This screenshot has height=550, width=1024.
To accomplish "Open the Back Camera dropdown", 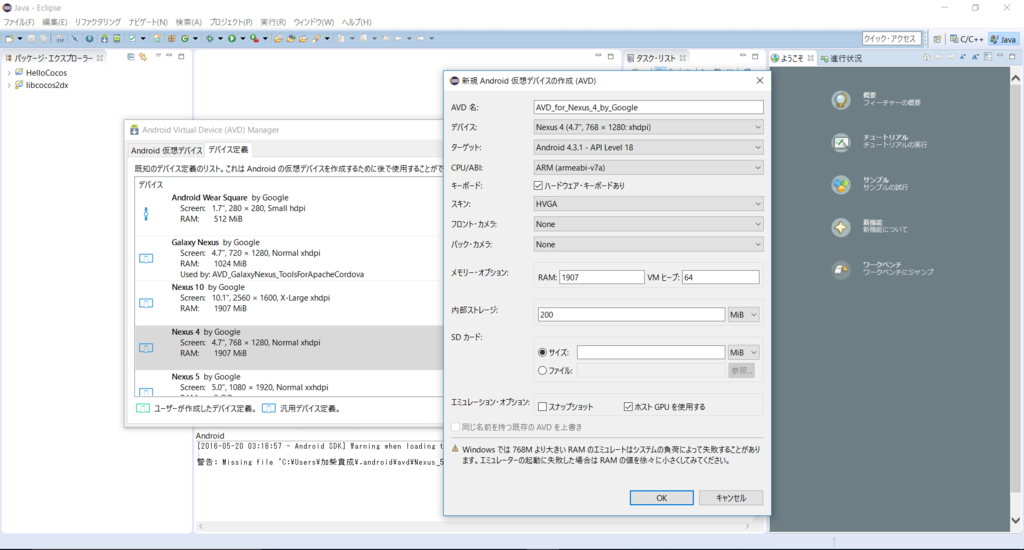I will 648,244.
